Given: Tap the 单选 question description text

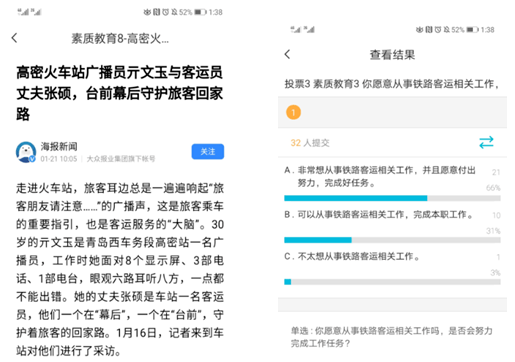Looking at the screenshot, I should pos(391,337).
